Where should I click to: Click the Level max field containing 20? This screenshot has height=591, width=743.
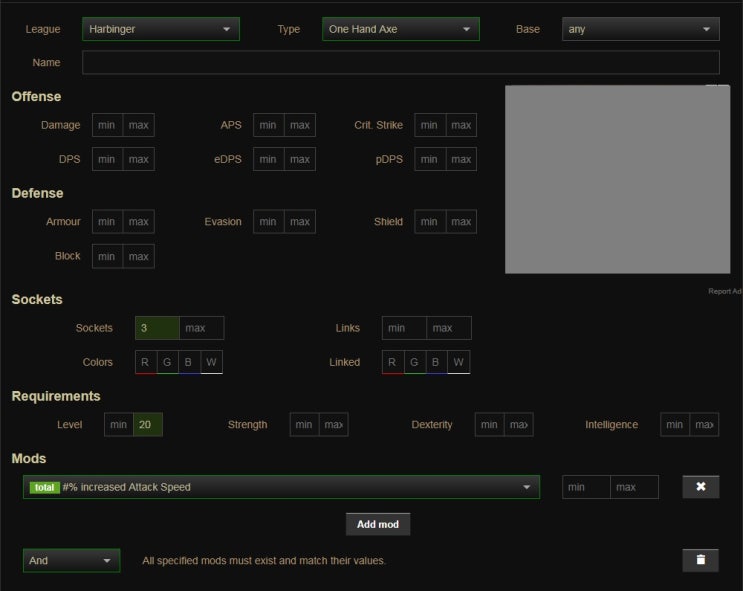pos(147,424)
